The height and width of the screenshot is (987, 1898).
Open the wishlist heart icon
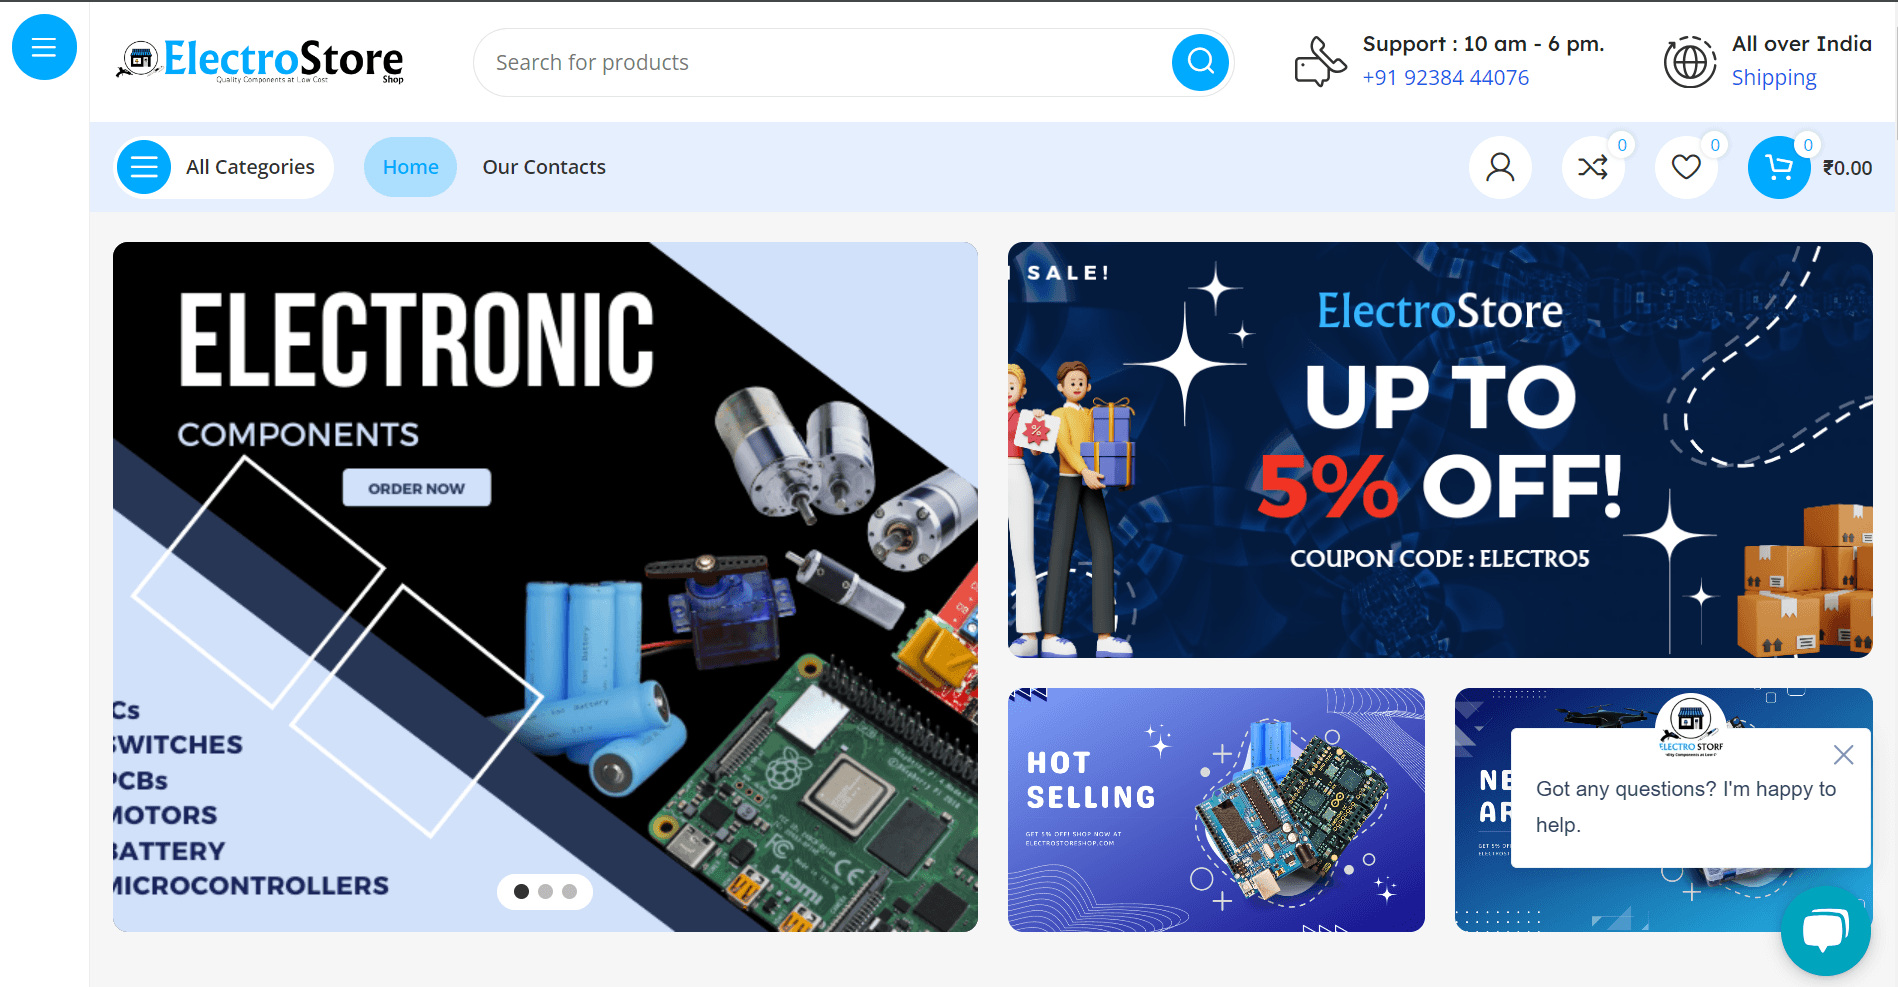click(1686, 167)
